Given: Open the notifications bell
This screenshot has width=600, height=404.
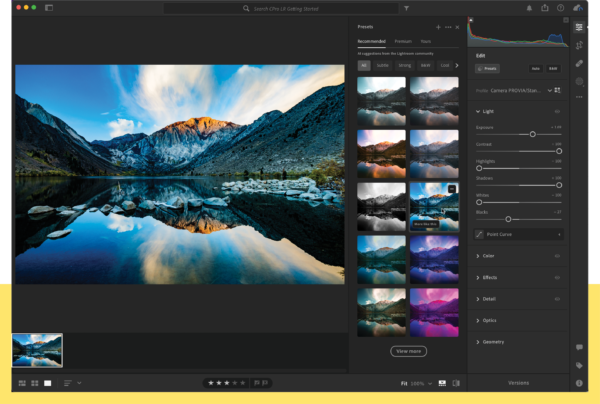Looking at the screenshot, I should click(529, 8).
